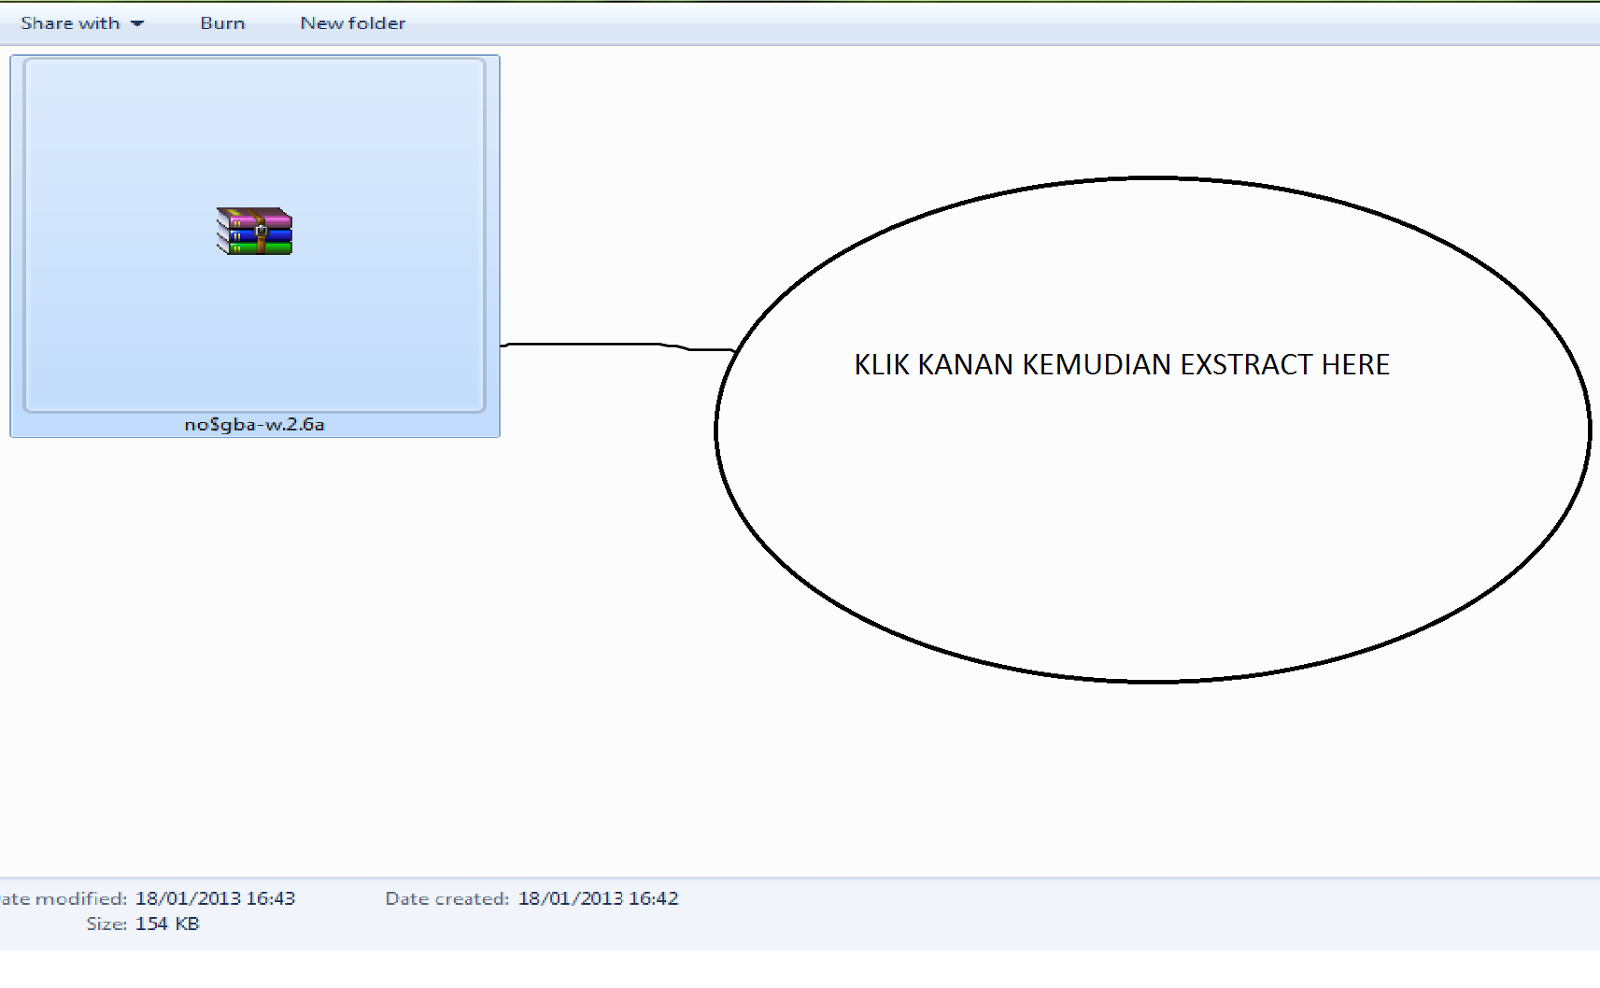This screenshot has height=988, width=1600.
Task: Click the New folder command
Action: pyautogui.click(x=352, y=22)
